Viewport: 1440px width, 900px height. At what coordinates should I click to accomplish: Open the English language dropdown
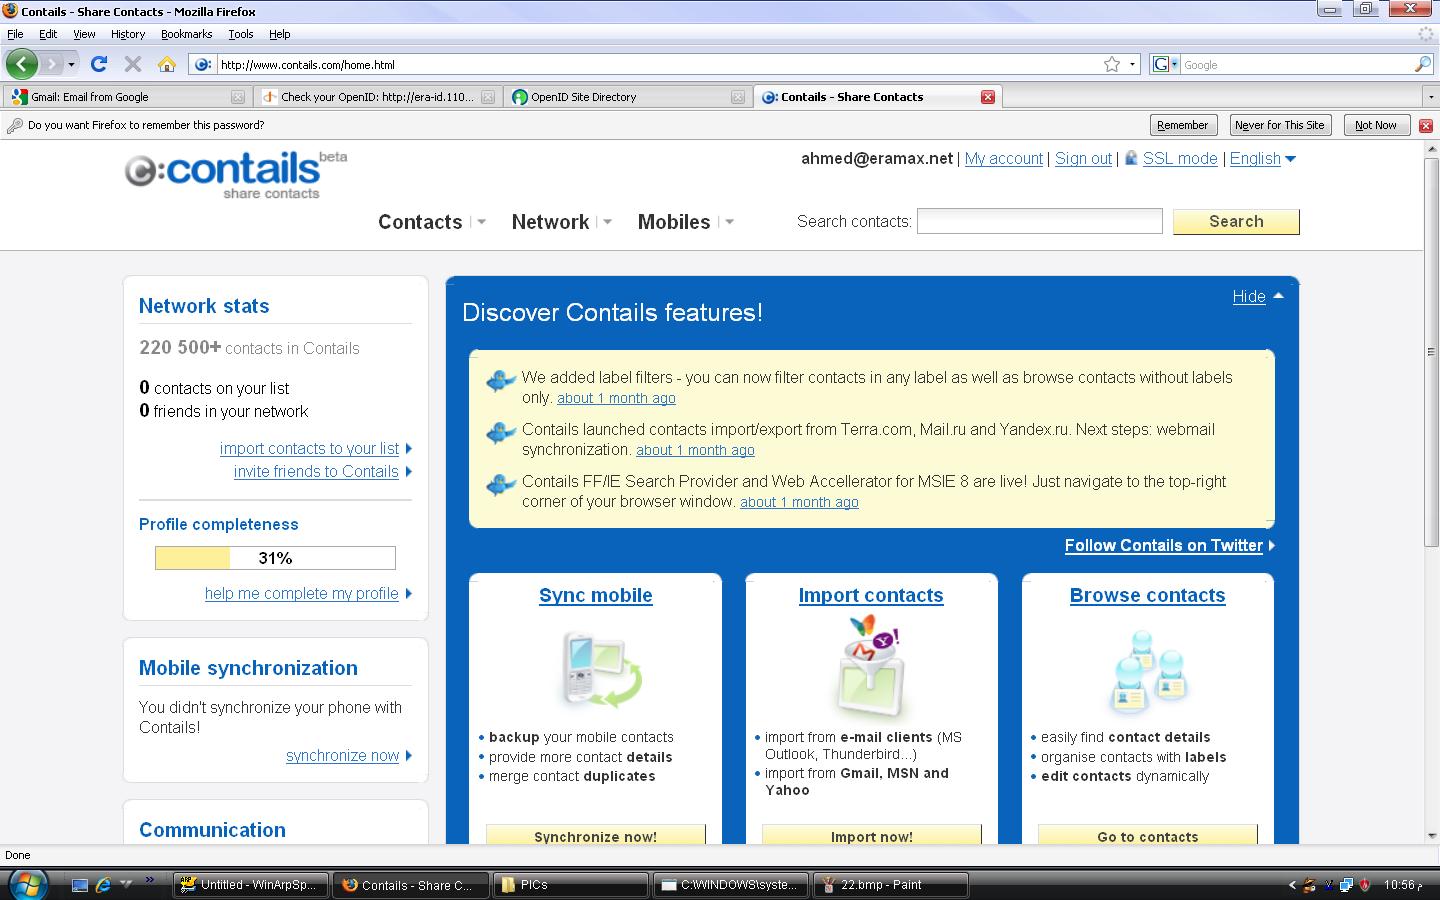click(1263, 158)
